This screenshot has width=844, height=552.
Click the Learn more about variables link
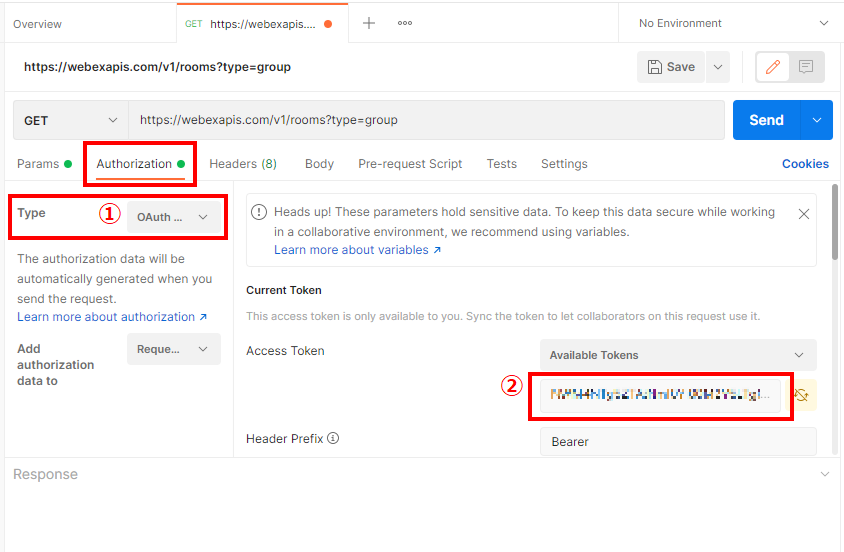coord(357,250)
